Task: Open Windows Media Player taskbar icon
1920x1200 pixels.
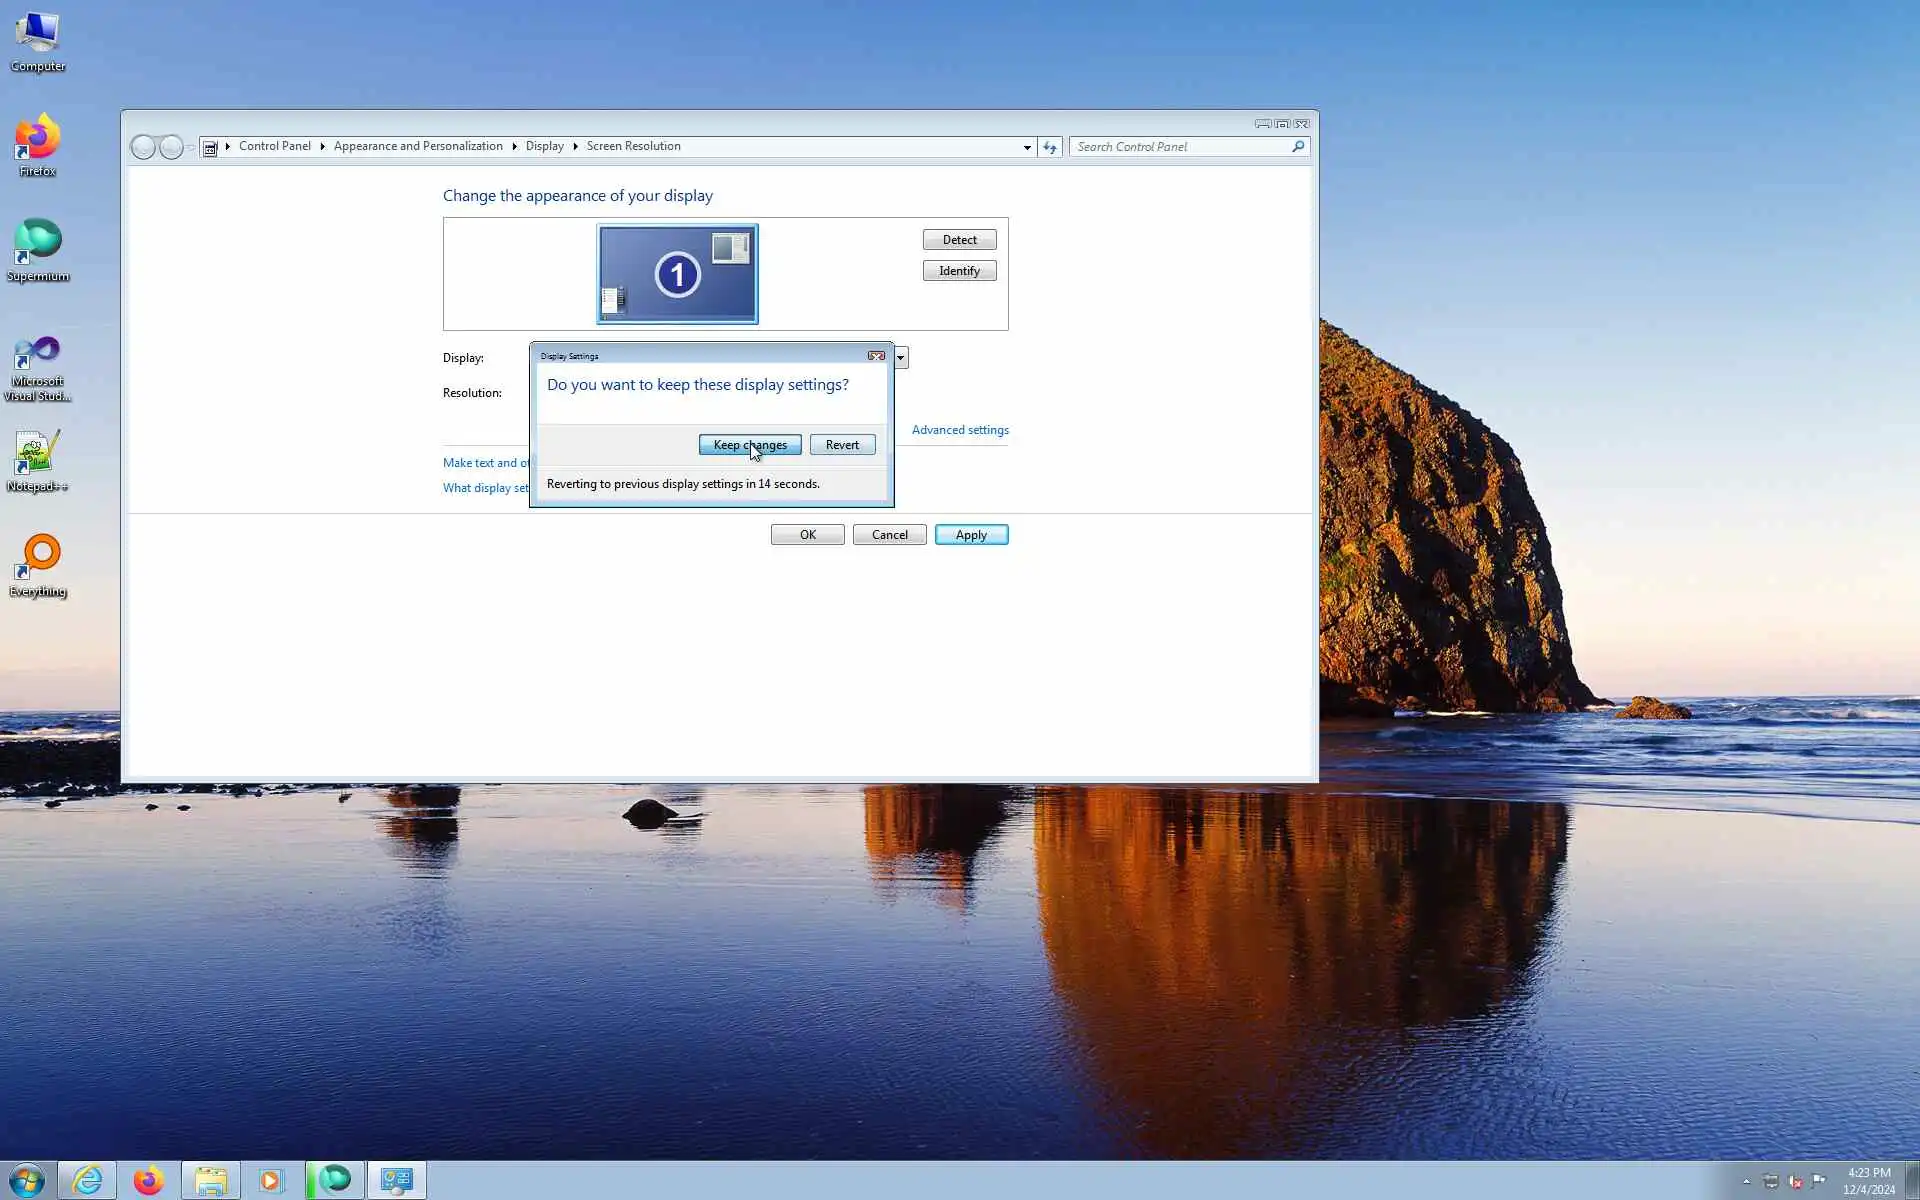Action: [x=270, y=1180]
